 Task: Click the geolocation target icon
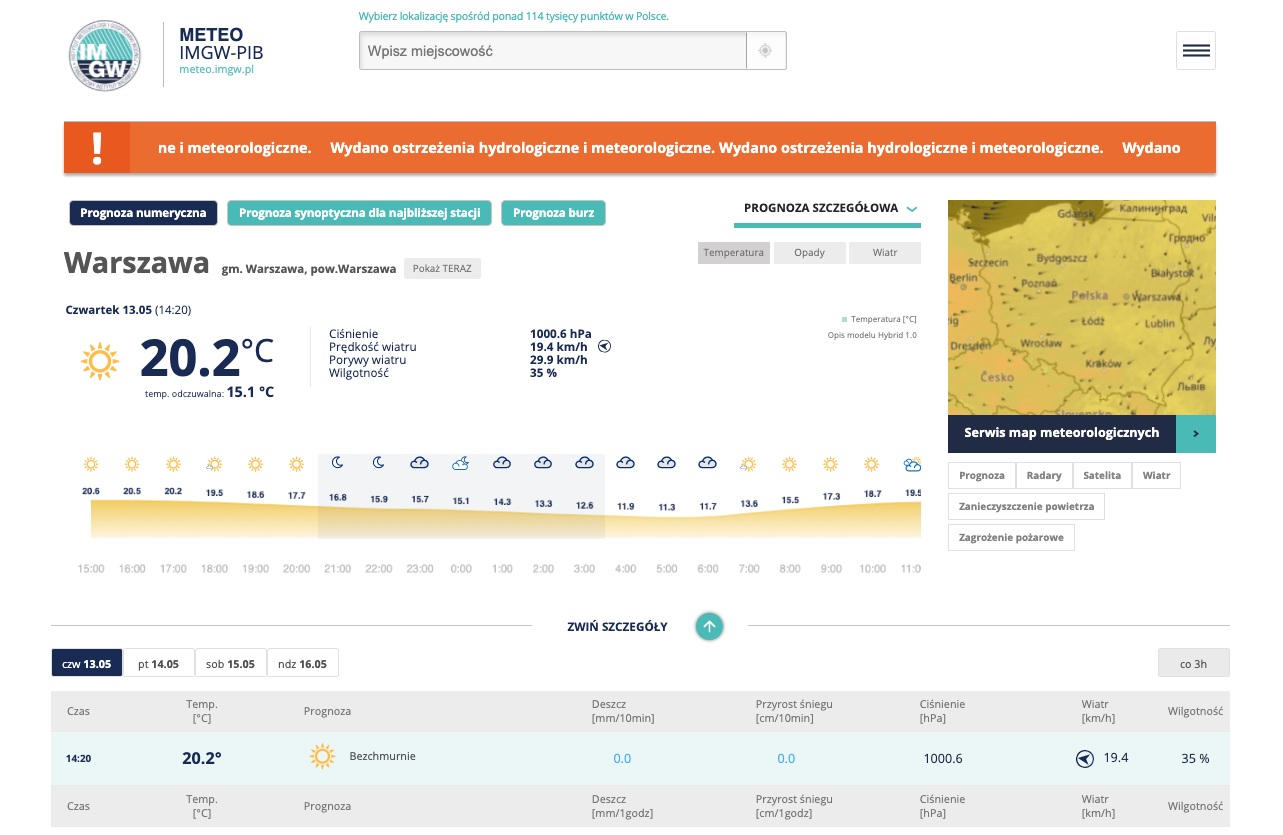pyautogui.click(x=766, y=51)
